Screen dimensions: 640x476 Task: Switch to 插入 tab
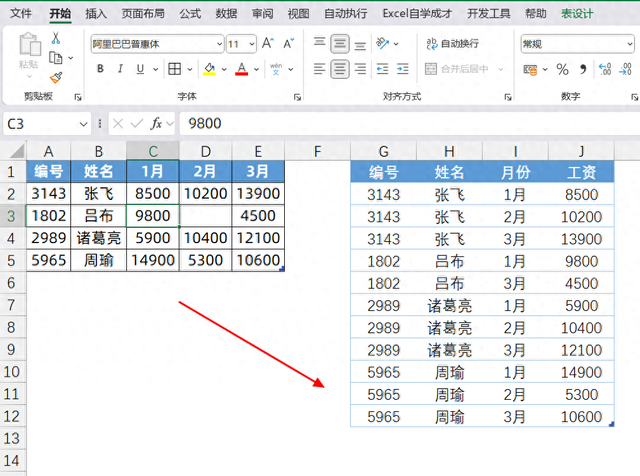[96, 13]
